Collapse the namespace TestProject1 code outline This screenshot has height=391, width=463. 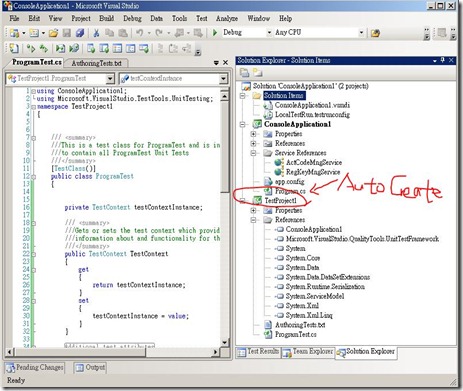click(33, 107)
